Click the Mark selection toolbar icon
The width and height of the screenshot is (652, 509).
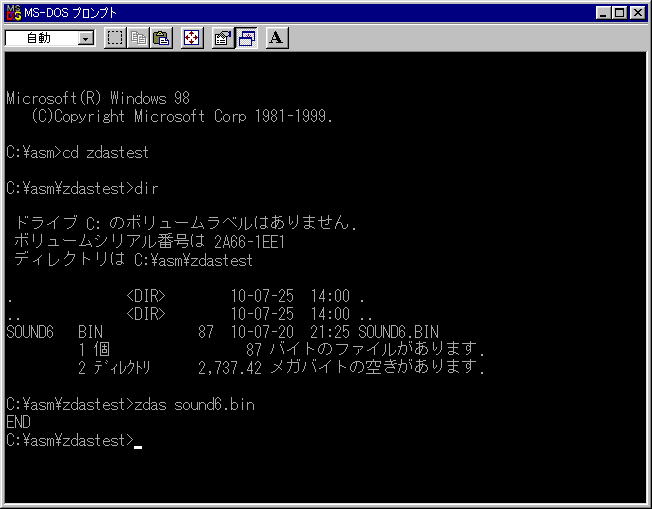click(x=115, y=38)
